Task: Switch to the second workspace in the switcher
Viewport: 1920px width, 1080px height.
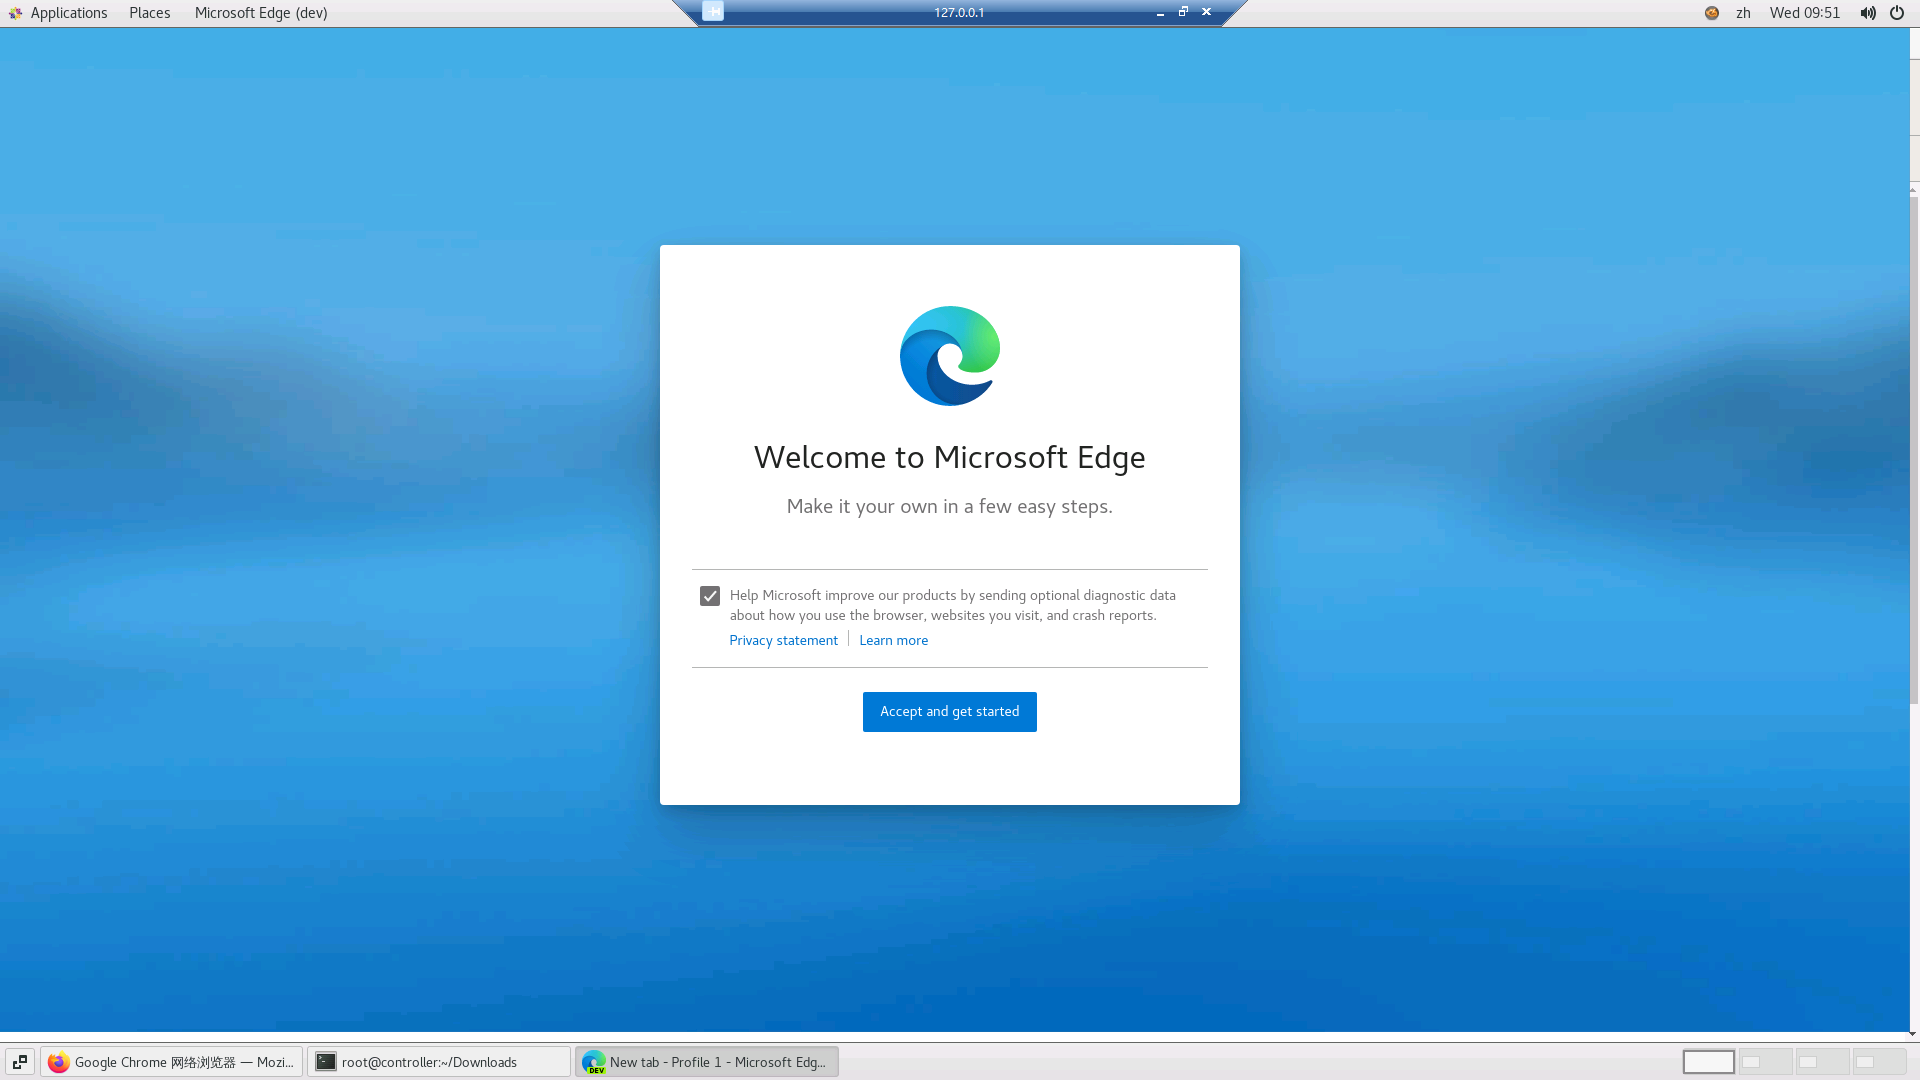Action: pos(1765,1062)
